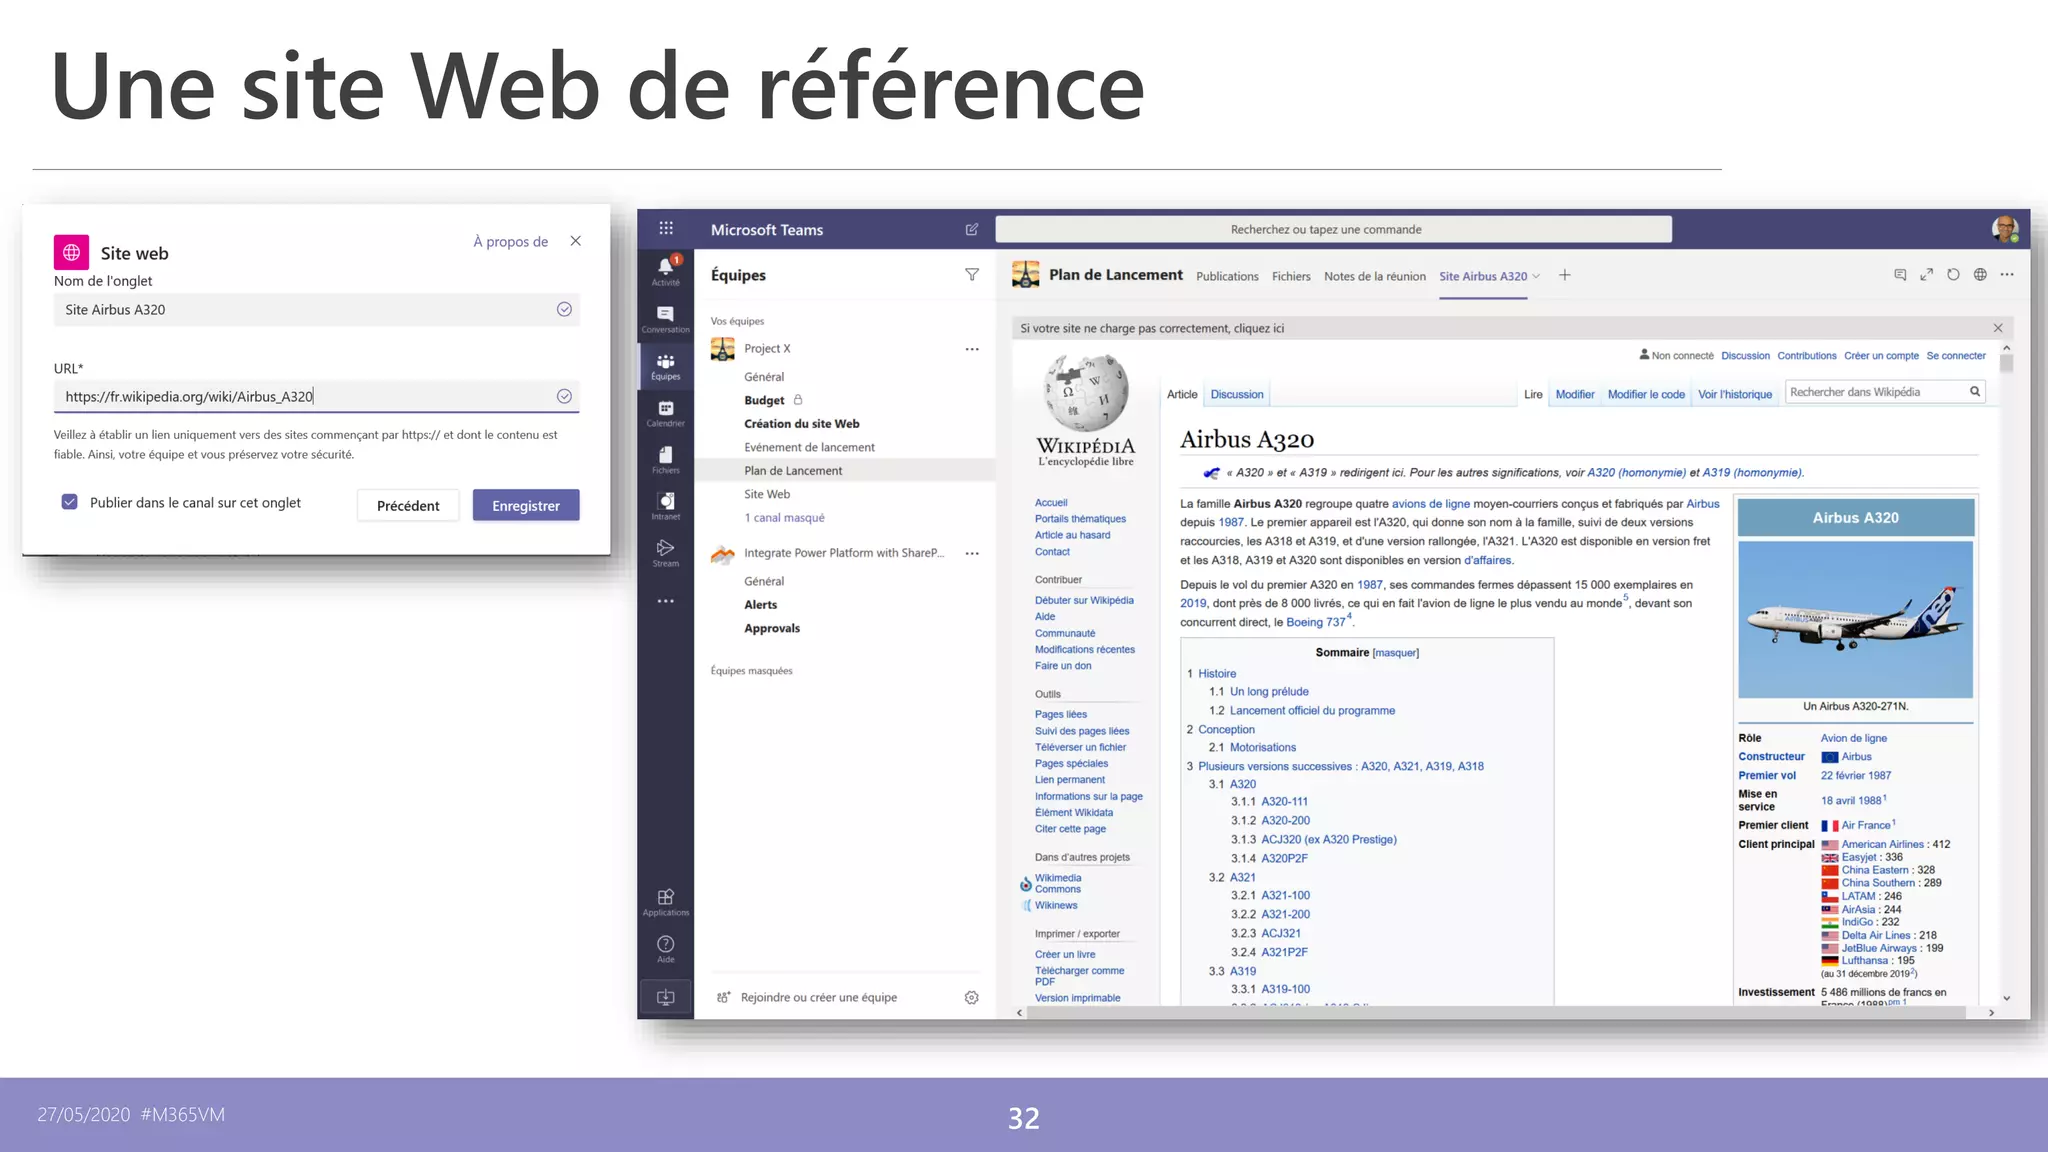Close the Site web dialog
Image resolution: width=2048 pixels, height=1152 pixels.
click(576, 241)
